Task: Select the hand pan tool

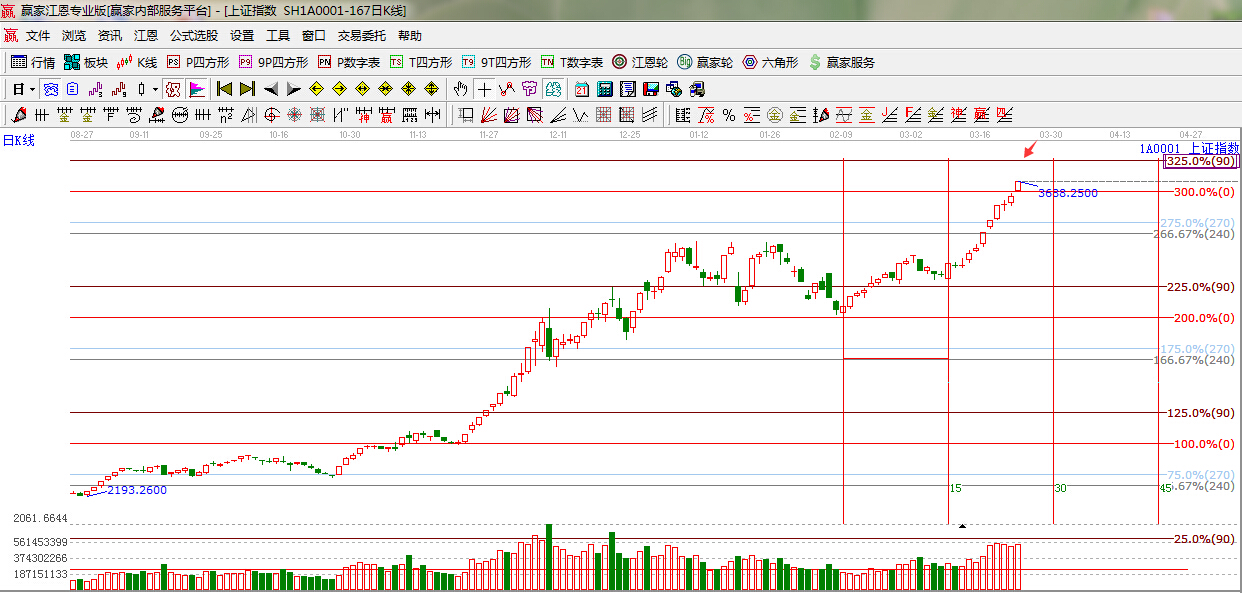Action: click(460, 89)
